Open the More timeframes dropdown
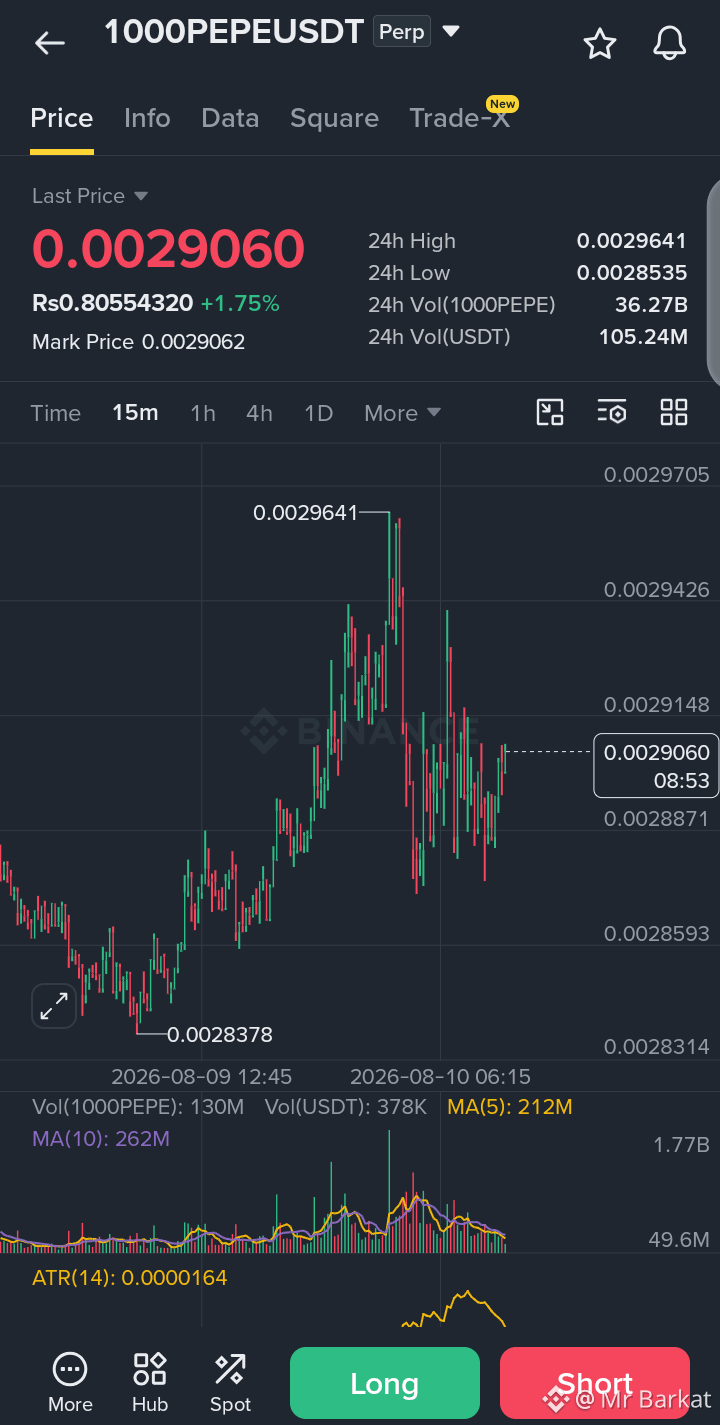720x1425 pixels. pos(403,413)
